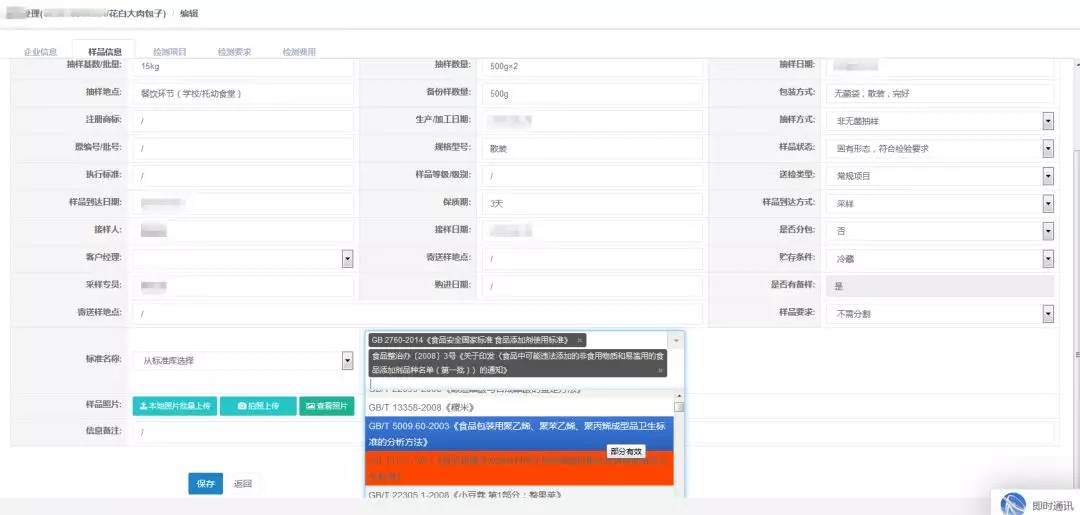Viewport: 1080px width, 515px height.
Task: Open 查看图片 to view photos
Action: click(326, 406)
